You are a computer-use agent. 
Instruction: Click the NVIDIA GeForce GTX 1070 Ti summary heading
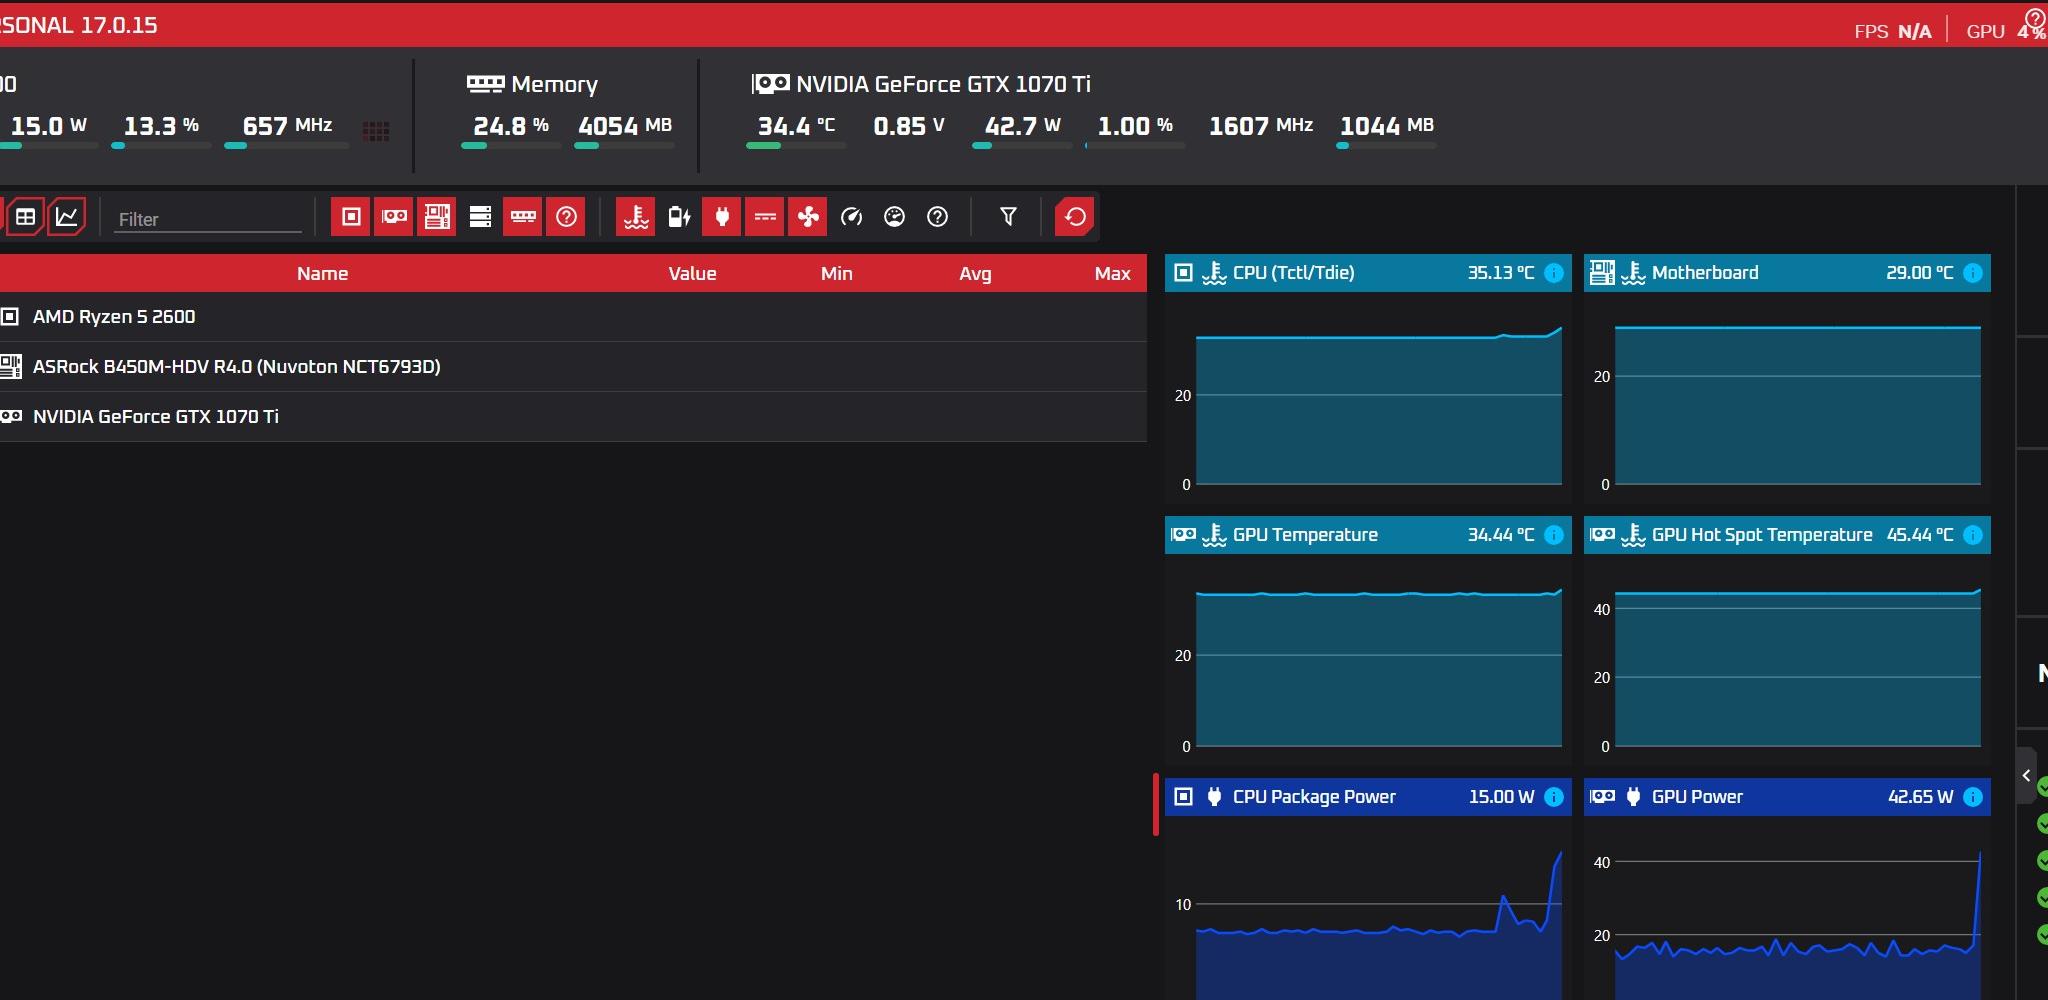943,85
